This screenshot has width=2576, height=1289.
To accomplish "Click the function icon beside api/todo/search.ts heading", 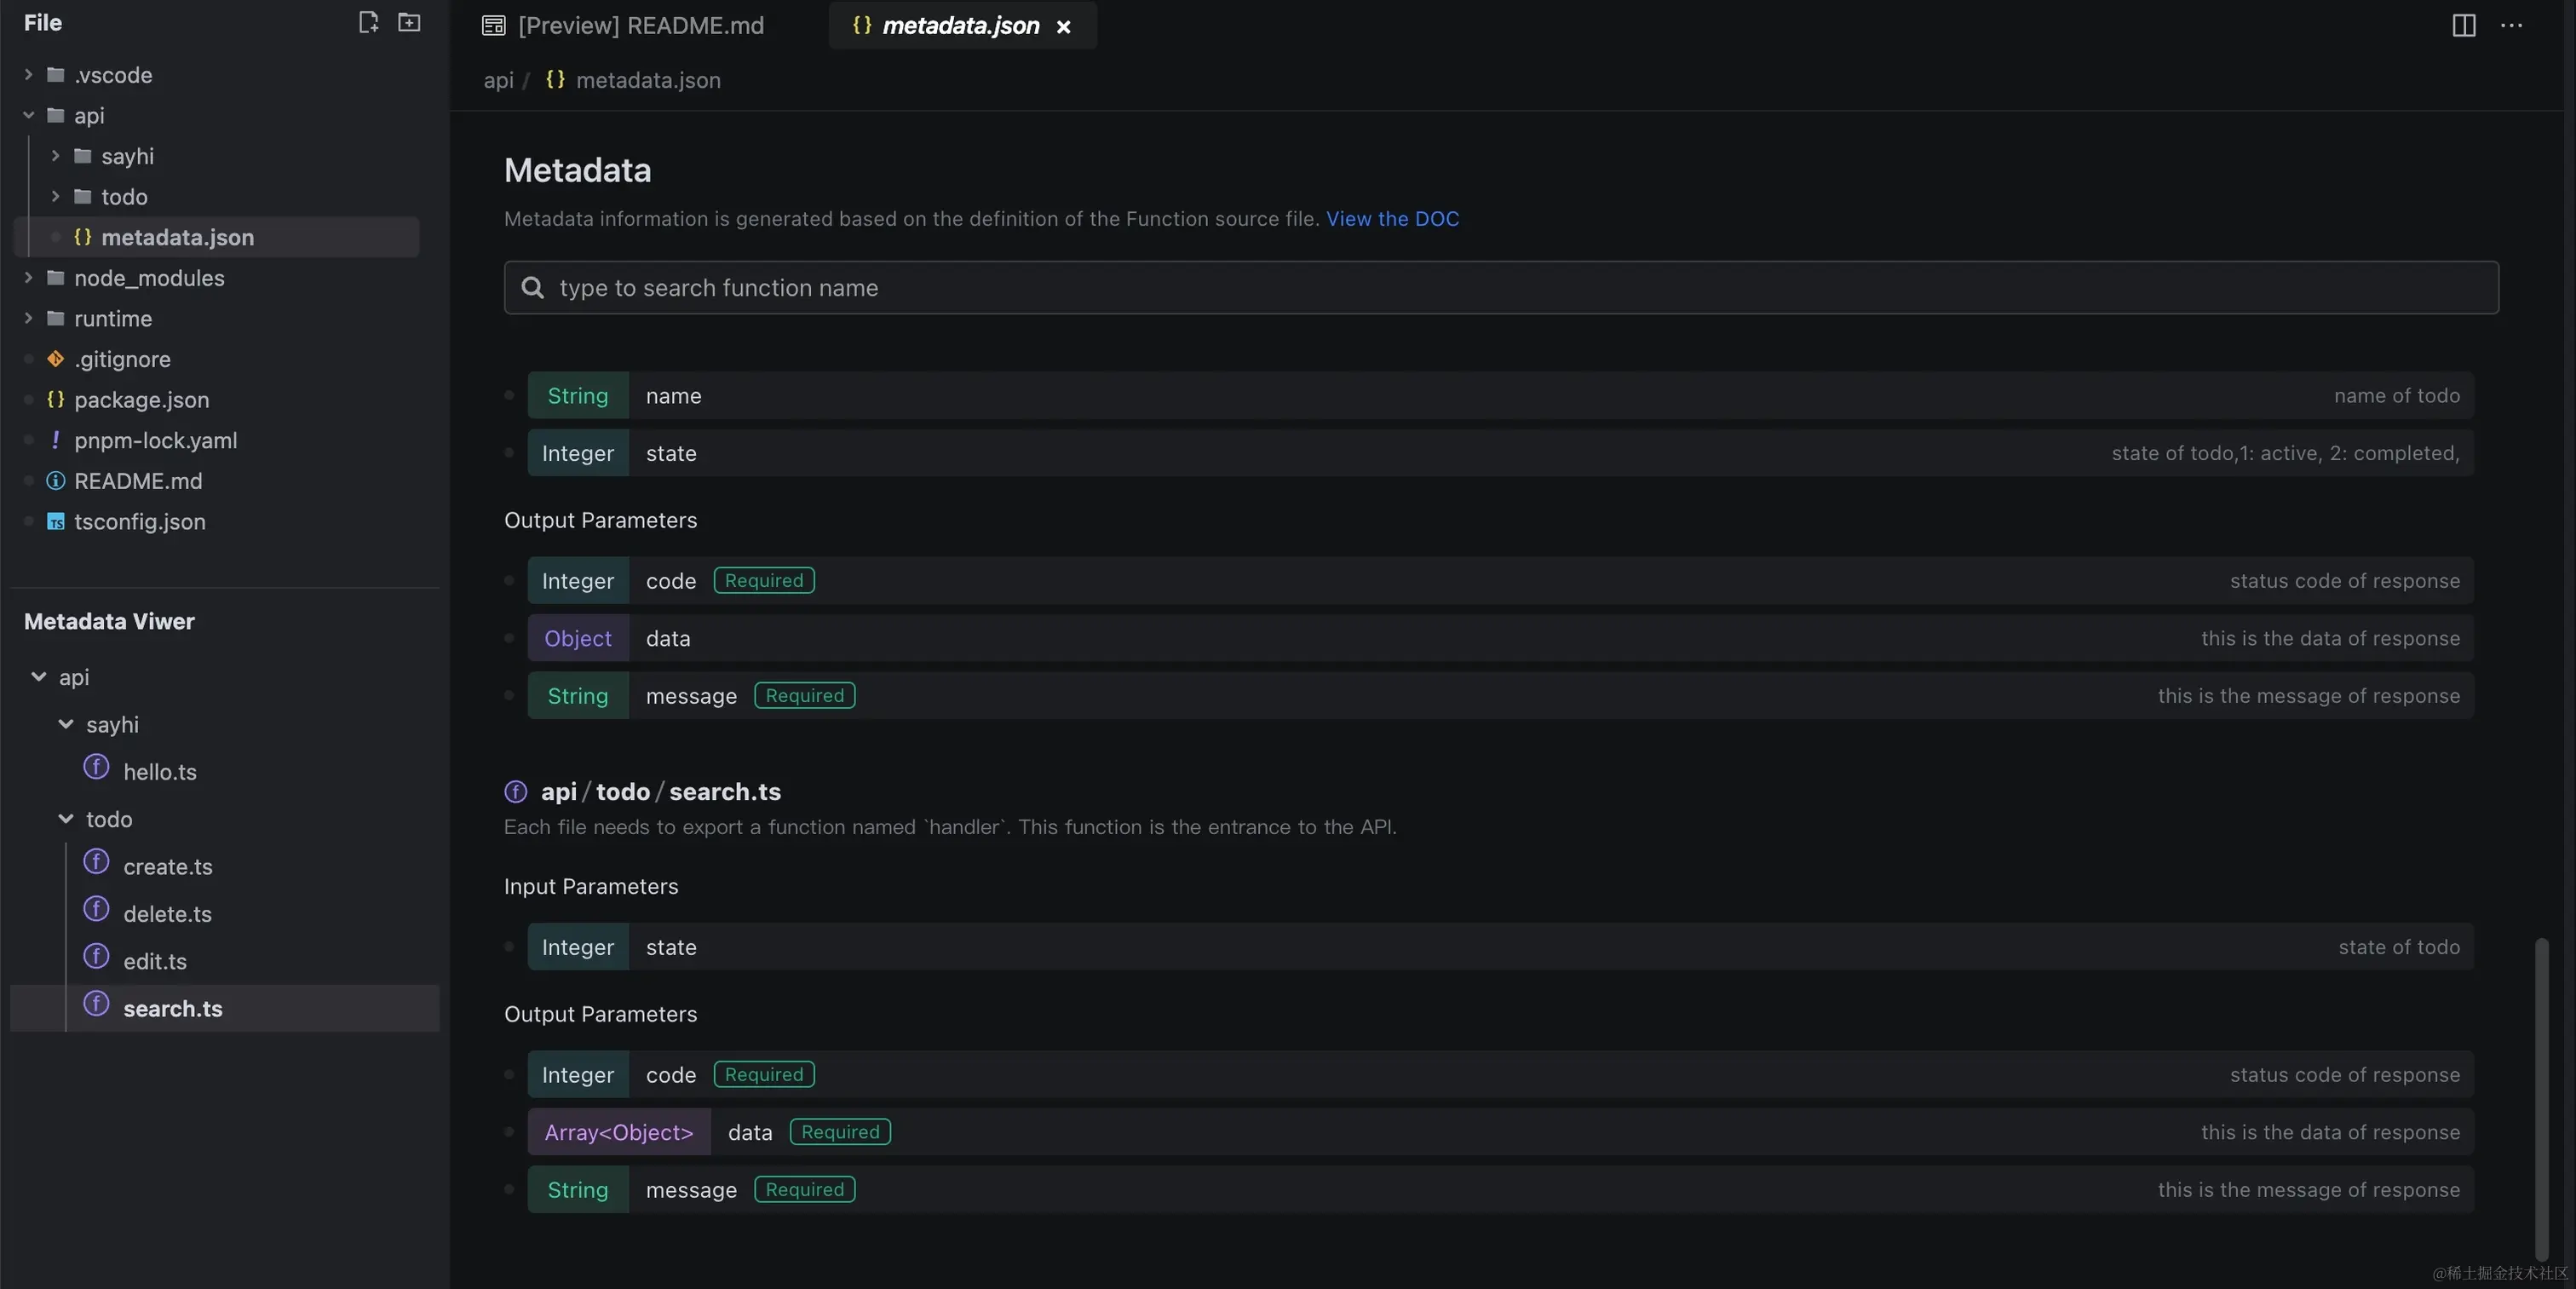I will tap(515, 791).
